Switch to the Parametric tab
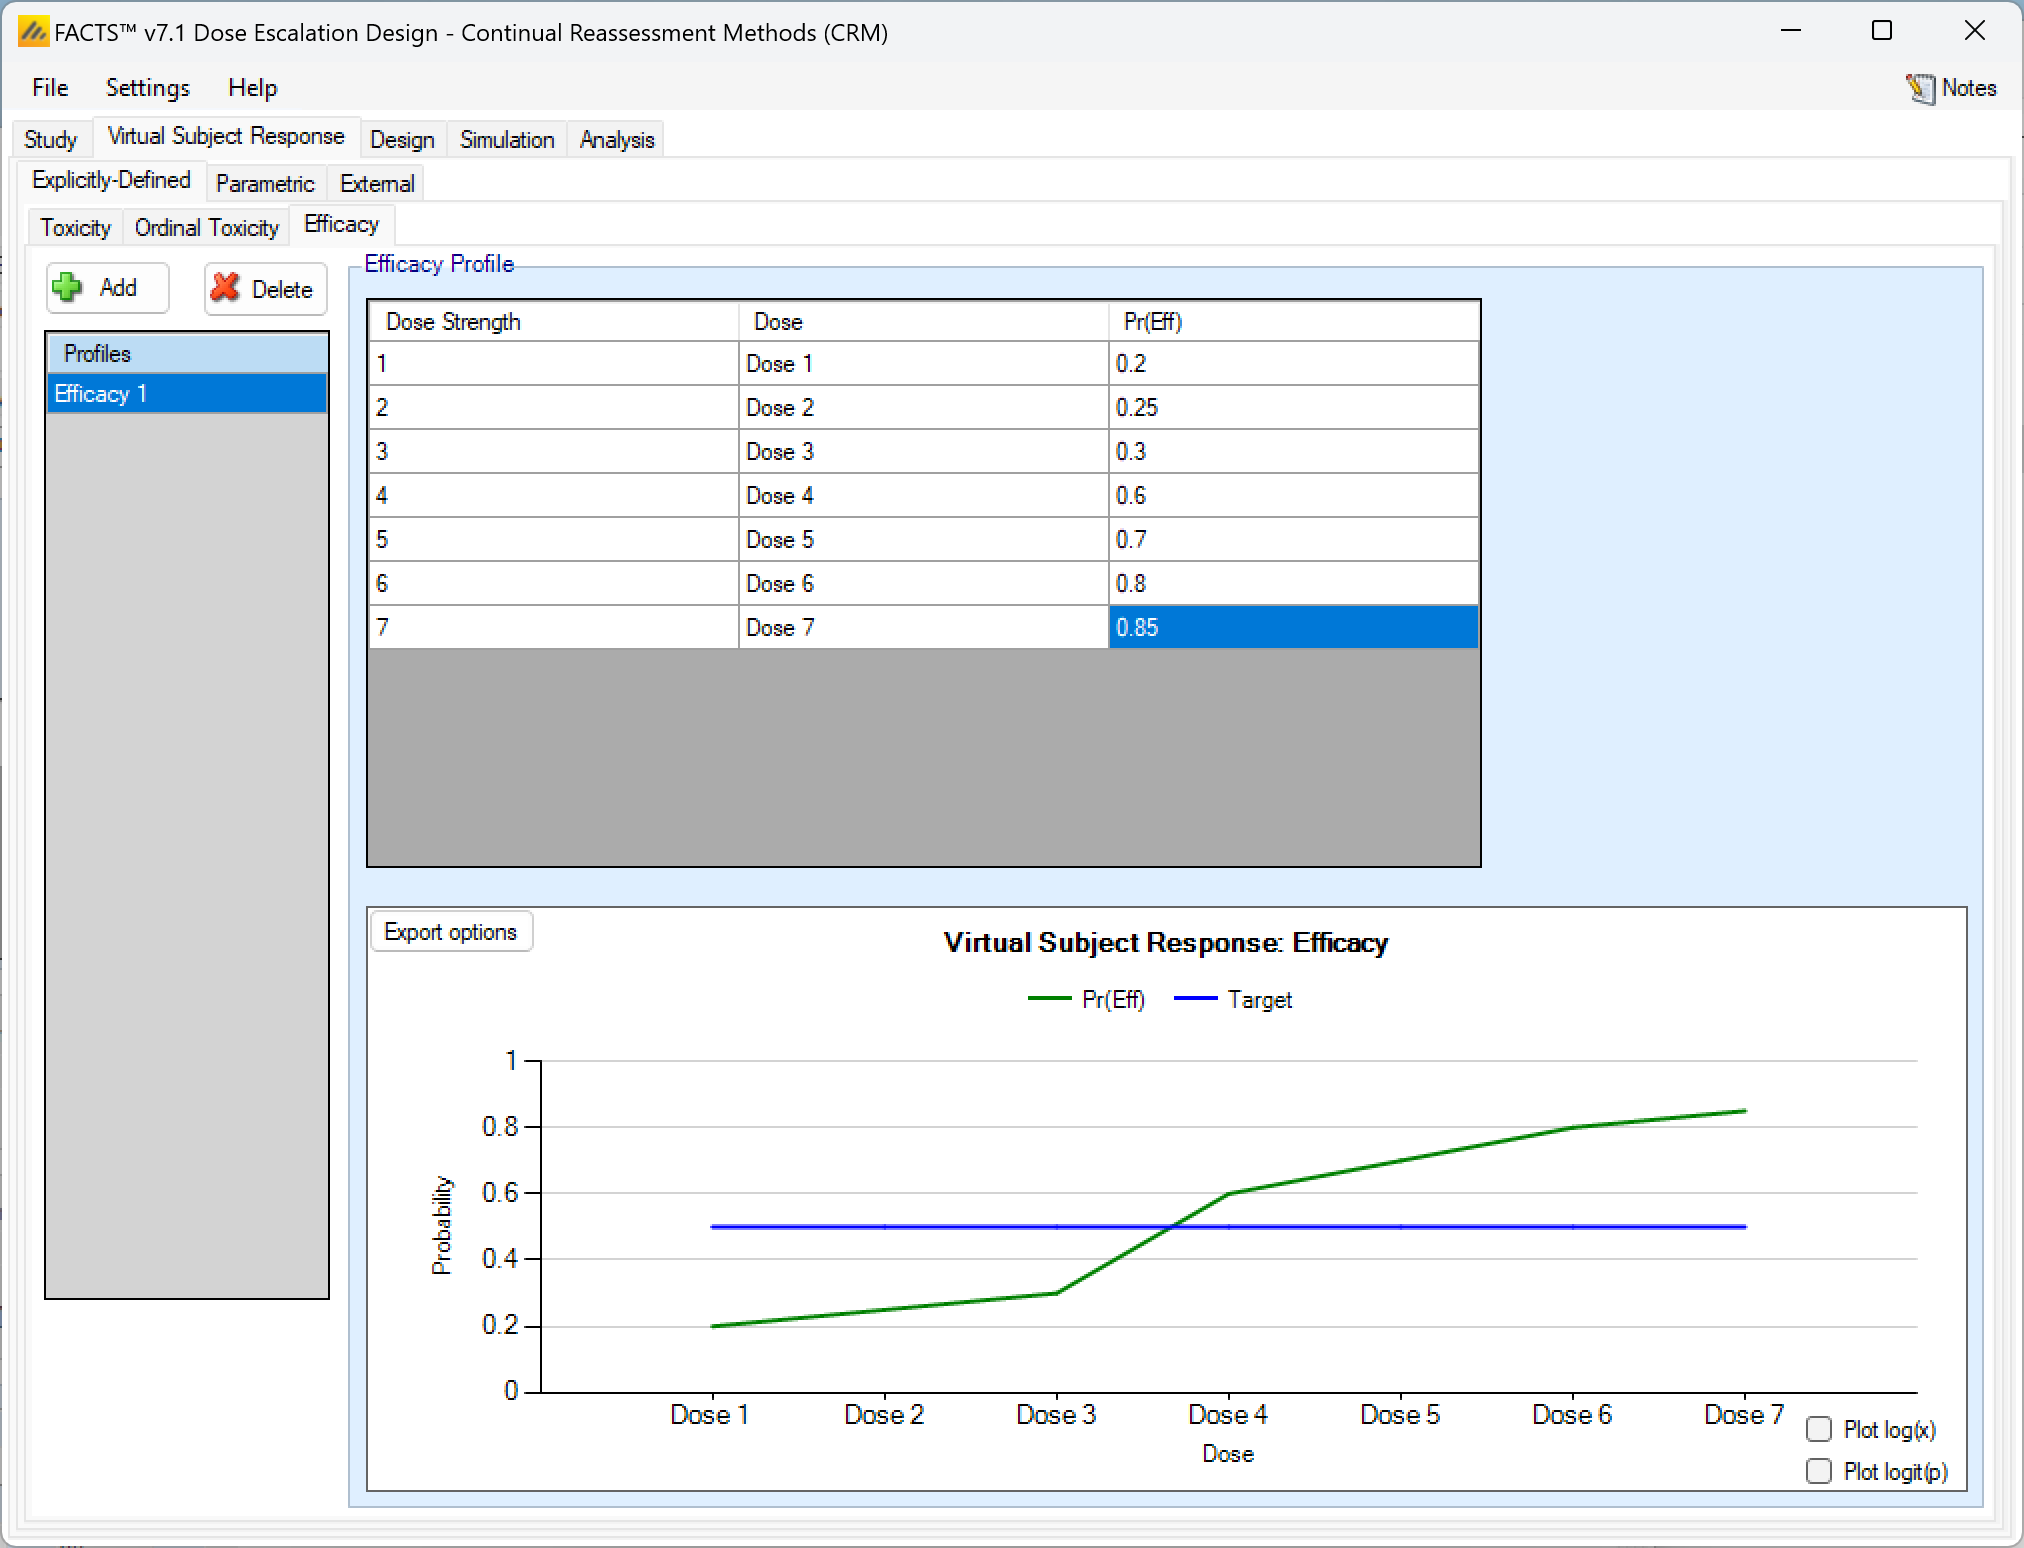 tap(265, 184)
